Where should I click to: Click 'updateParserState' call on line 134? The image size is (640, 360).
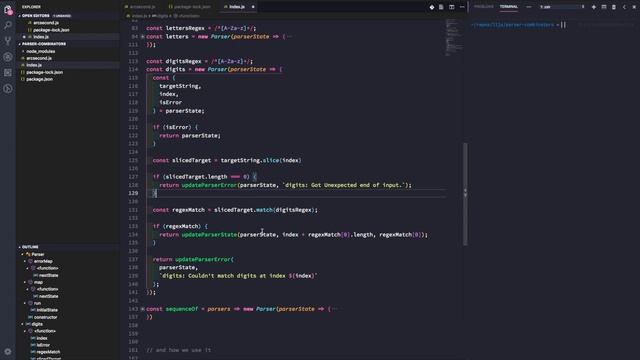click(209, 235)
